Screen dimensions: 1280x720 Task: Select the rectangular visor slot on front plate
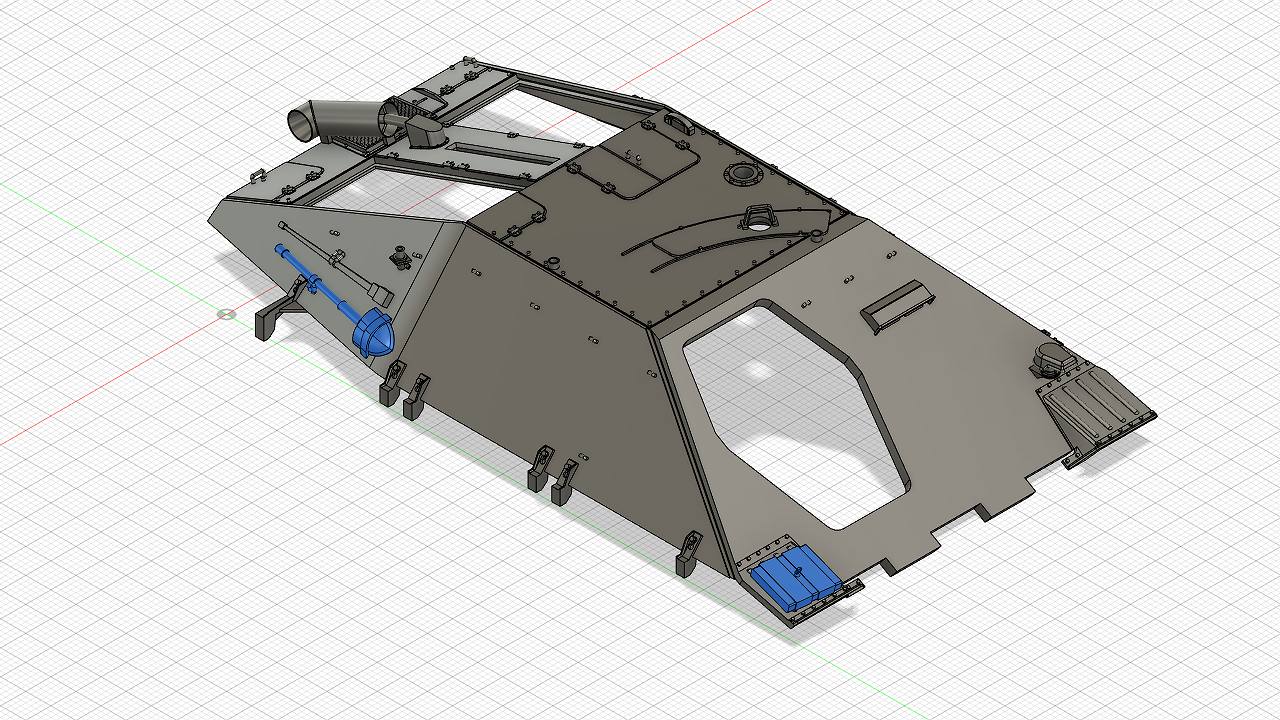coord(900,305)
